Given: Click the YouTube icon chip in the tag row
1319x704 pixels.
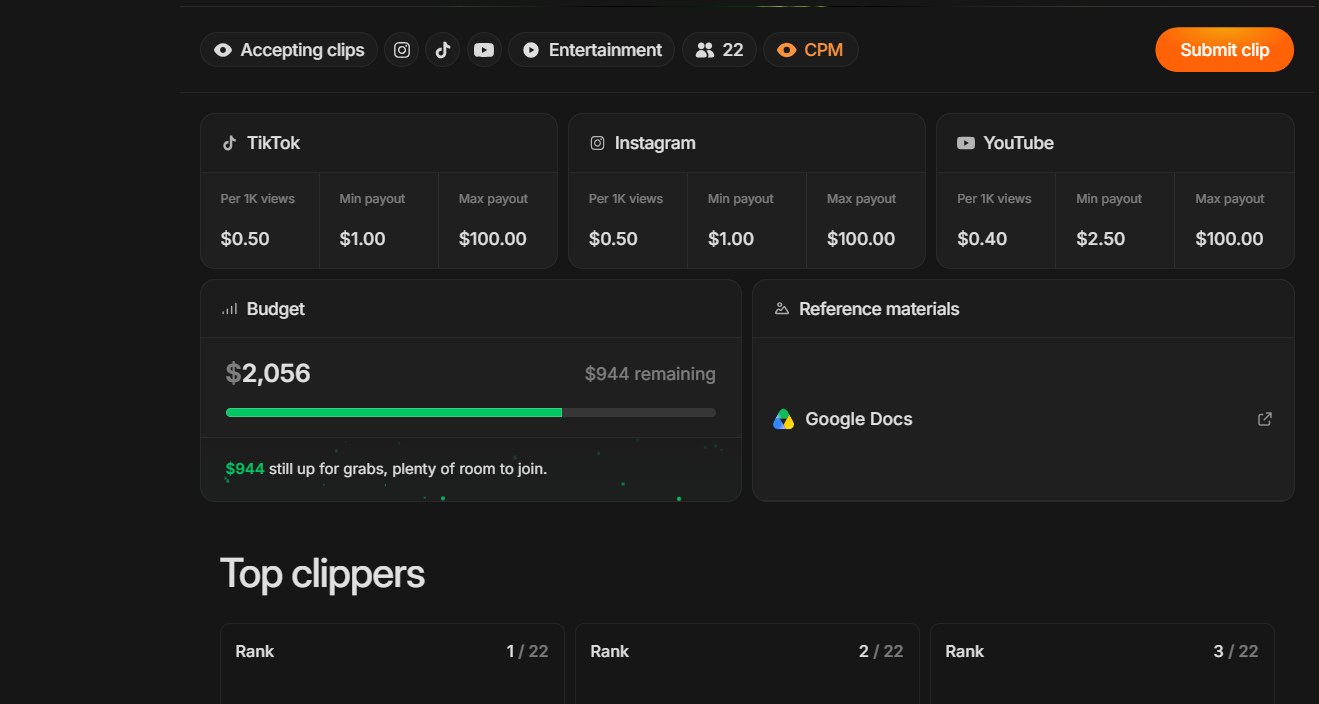Looking at the screenshot, I should pos(484,50).
